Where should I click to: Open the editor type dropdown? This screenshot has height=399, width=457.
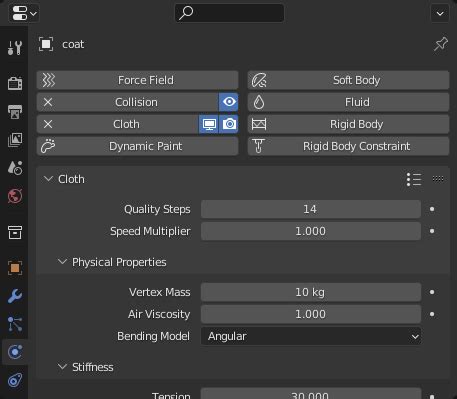coord(24,13)
